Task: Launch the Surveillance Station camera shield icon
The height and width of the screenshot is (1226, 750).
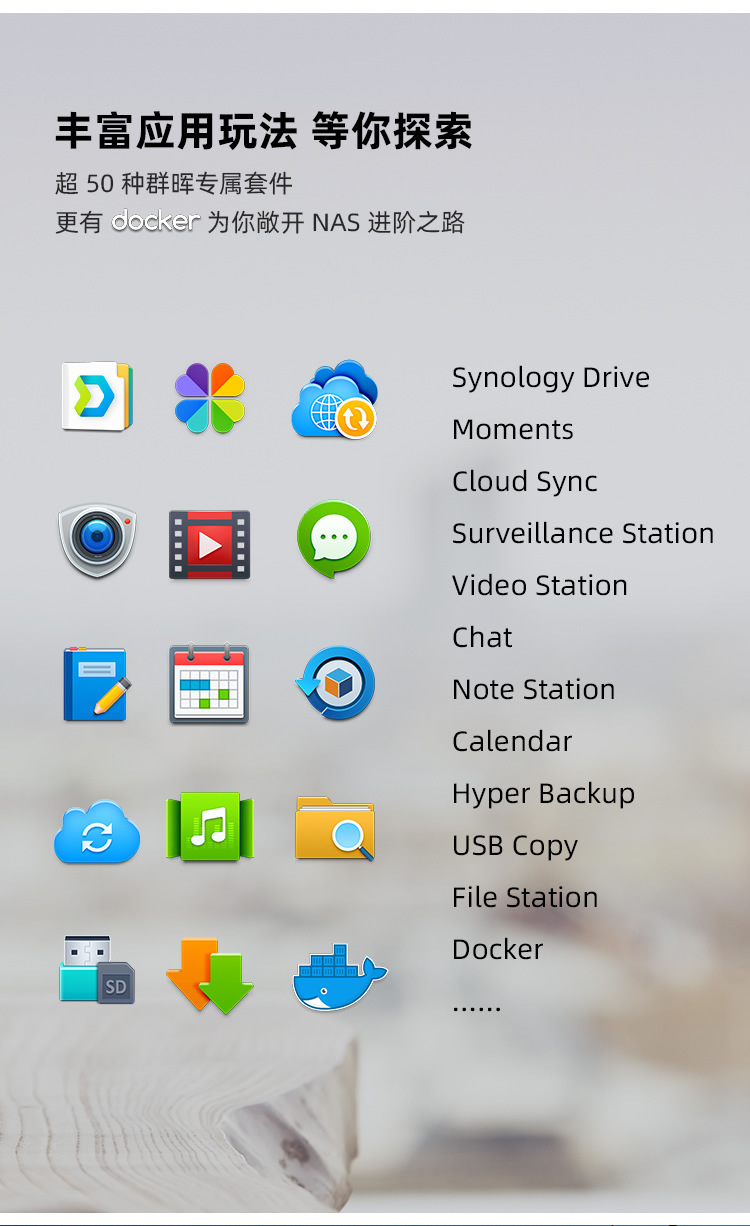Action: (x=97, y=541)
